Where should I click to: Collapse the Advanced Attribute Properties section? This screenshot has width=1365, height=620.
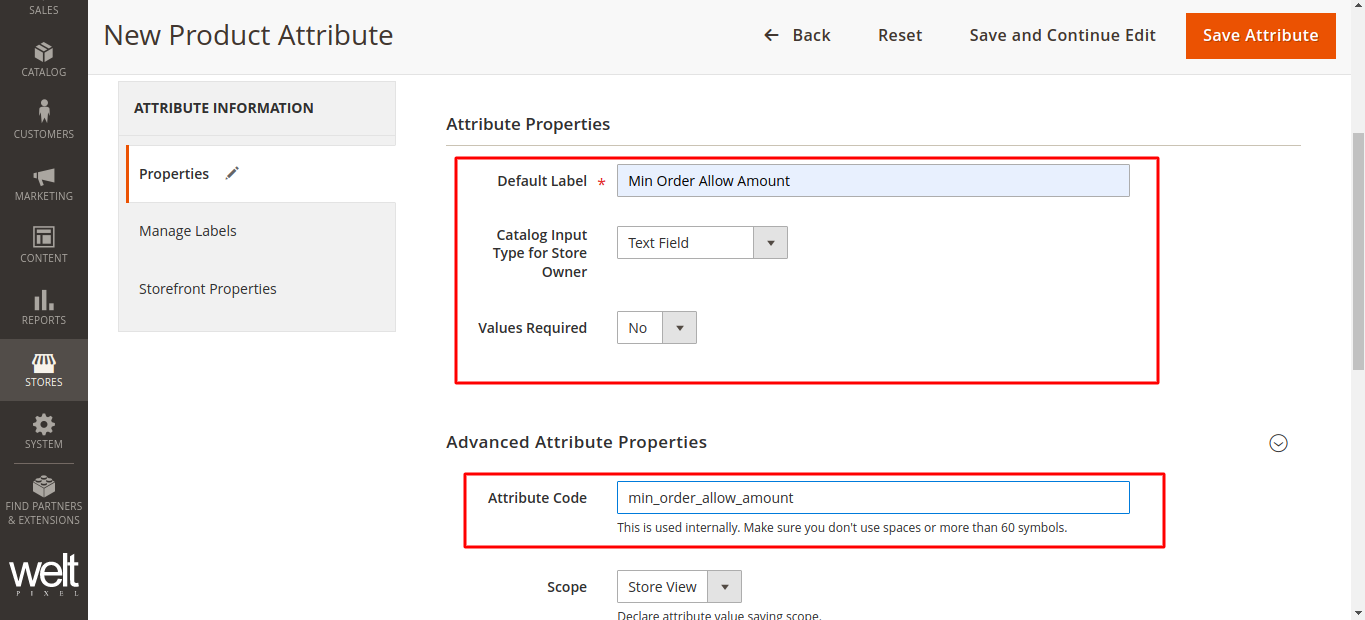[x=1278, y=443]
